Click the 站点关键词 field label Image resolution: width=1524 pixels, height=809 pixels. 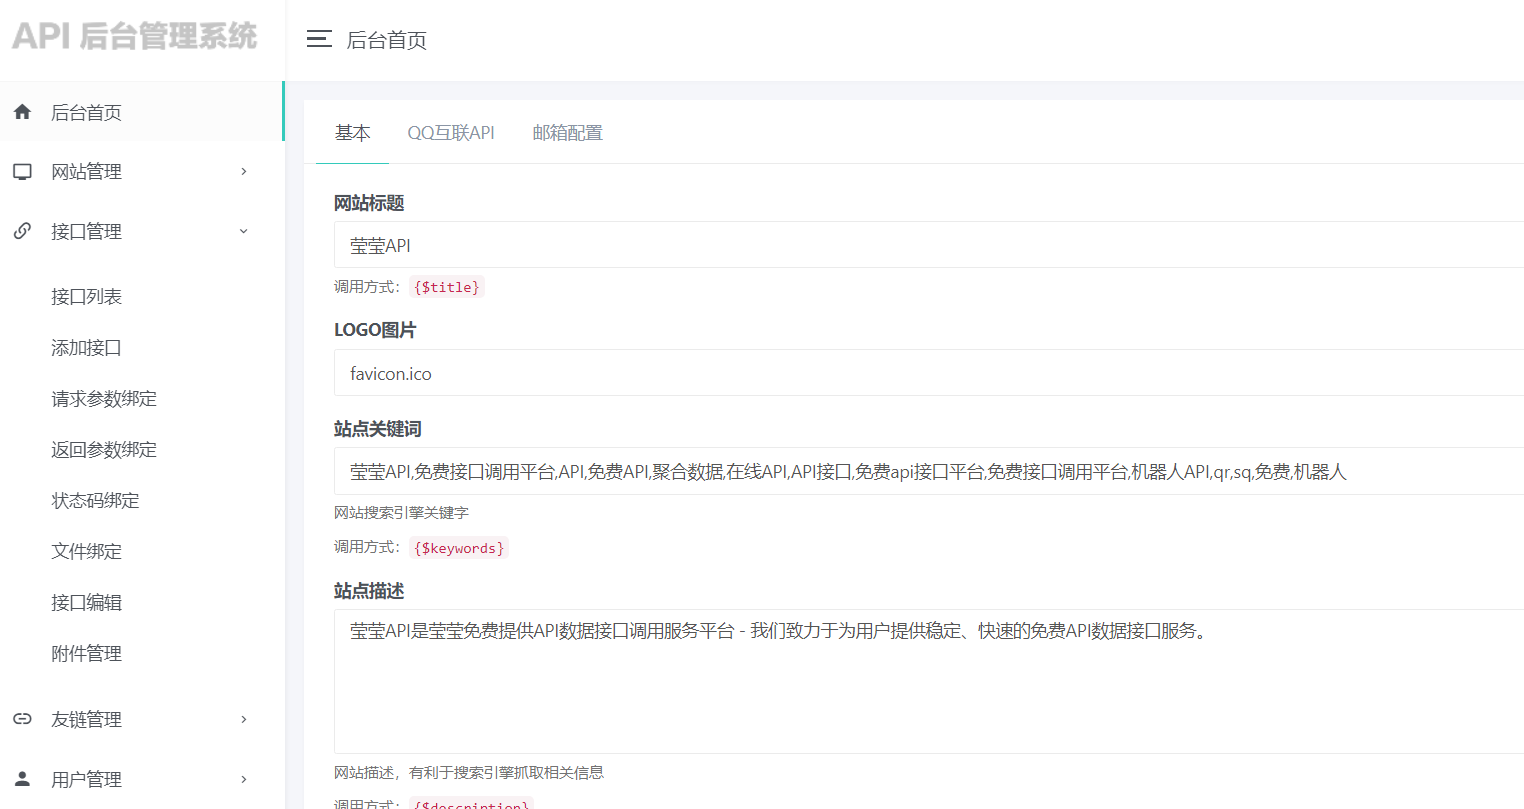pos(378,429)
